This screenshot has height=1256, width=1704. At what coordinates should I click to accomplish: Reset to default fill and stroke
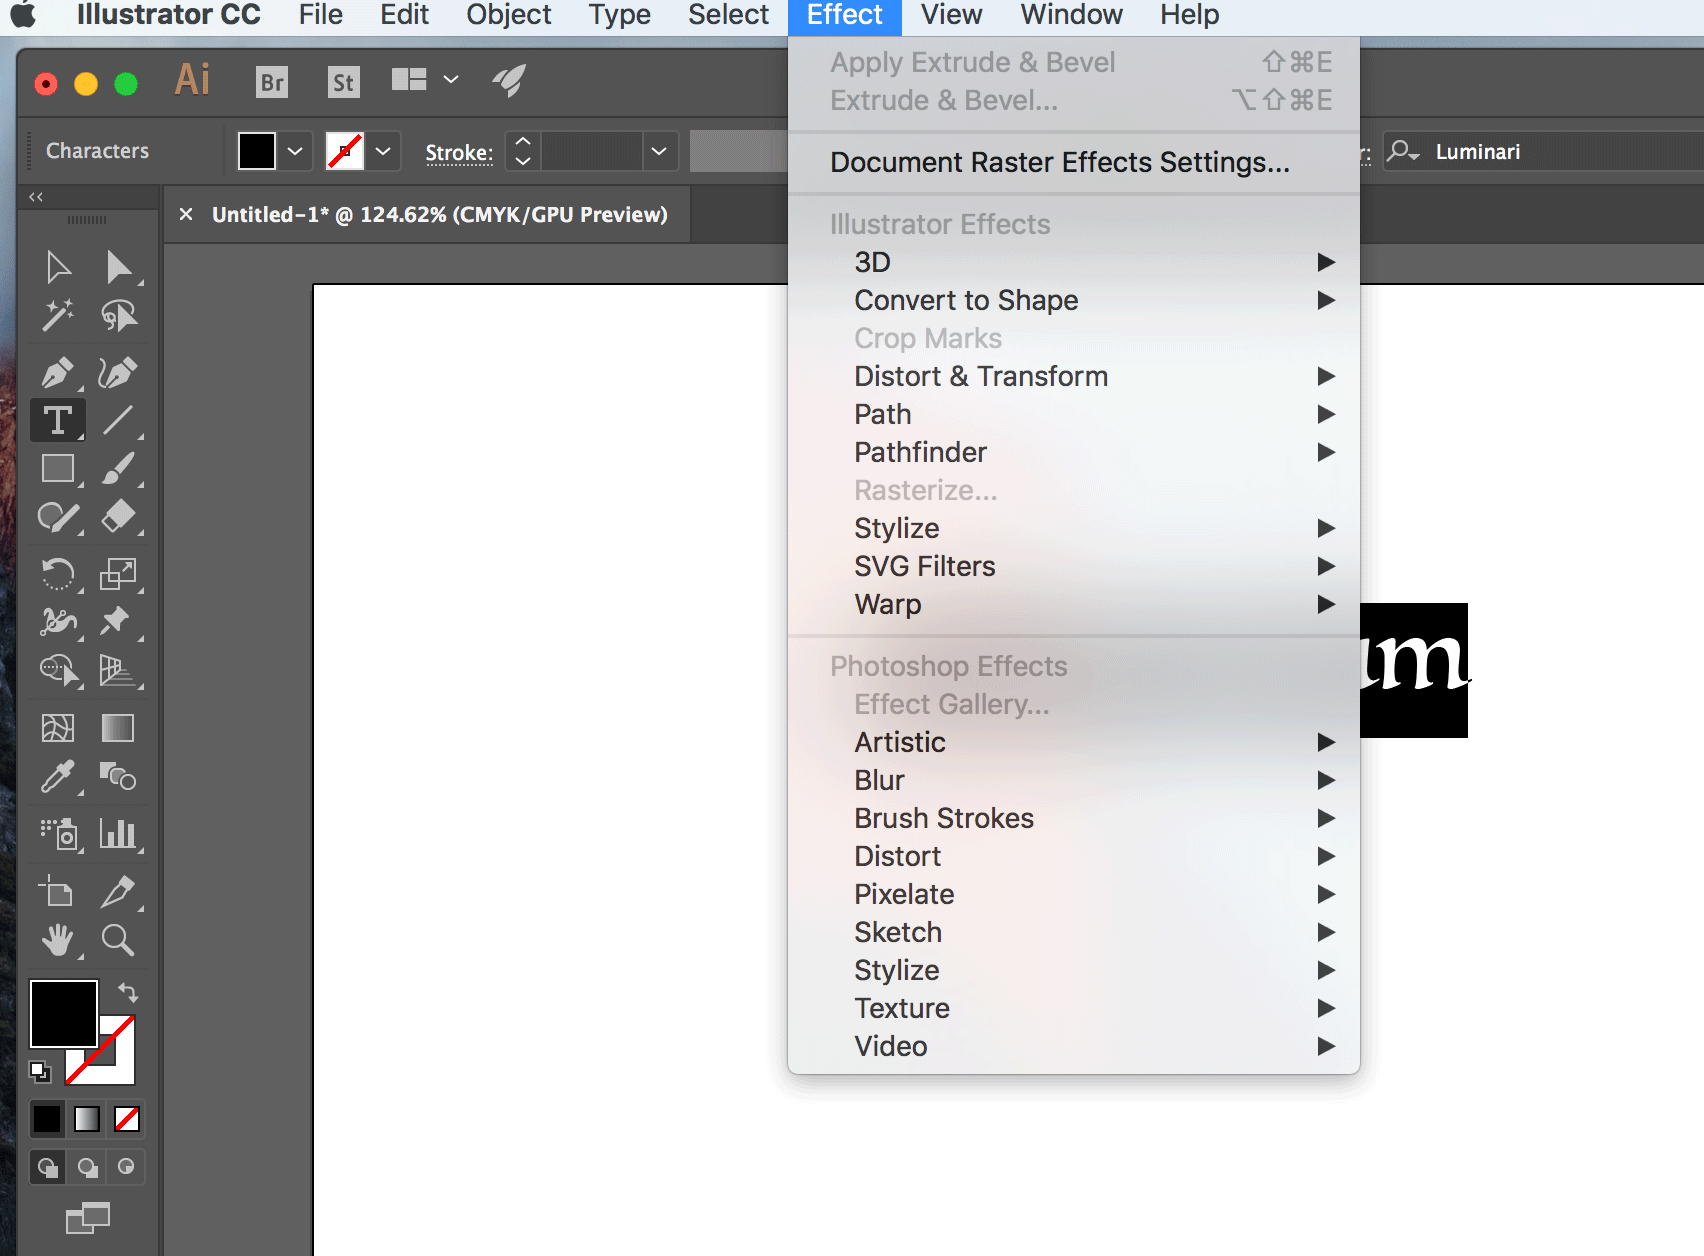[40, 1072]
